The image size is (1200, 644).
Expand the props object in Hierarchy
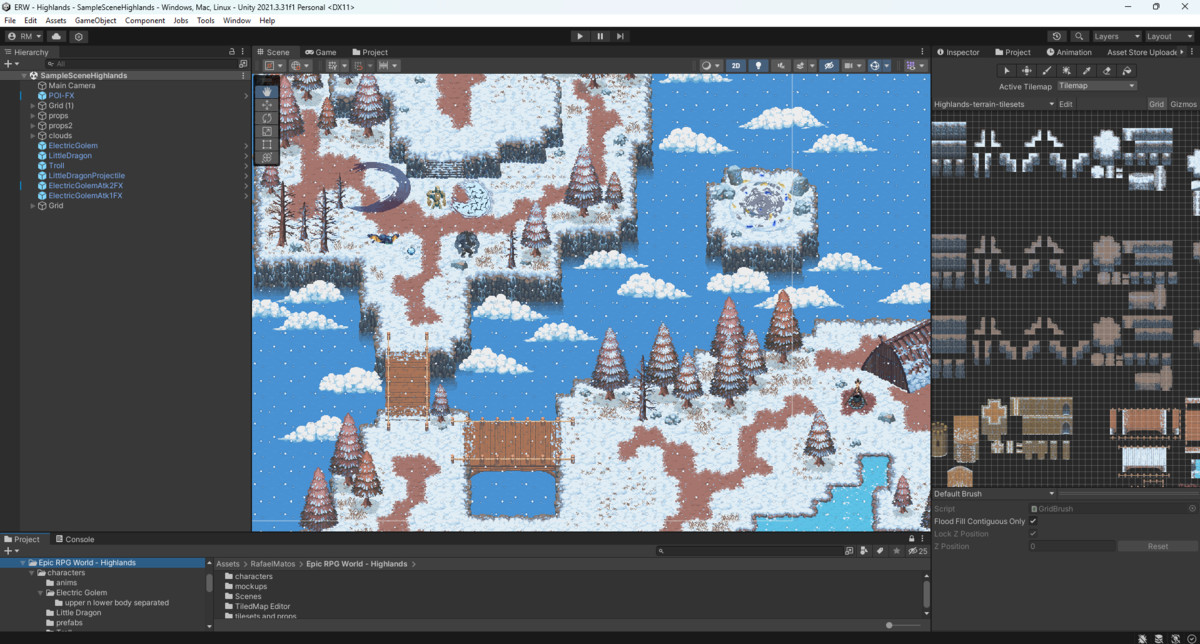[x=33, y=116]
